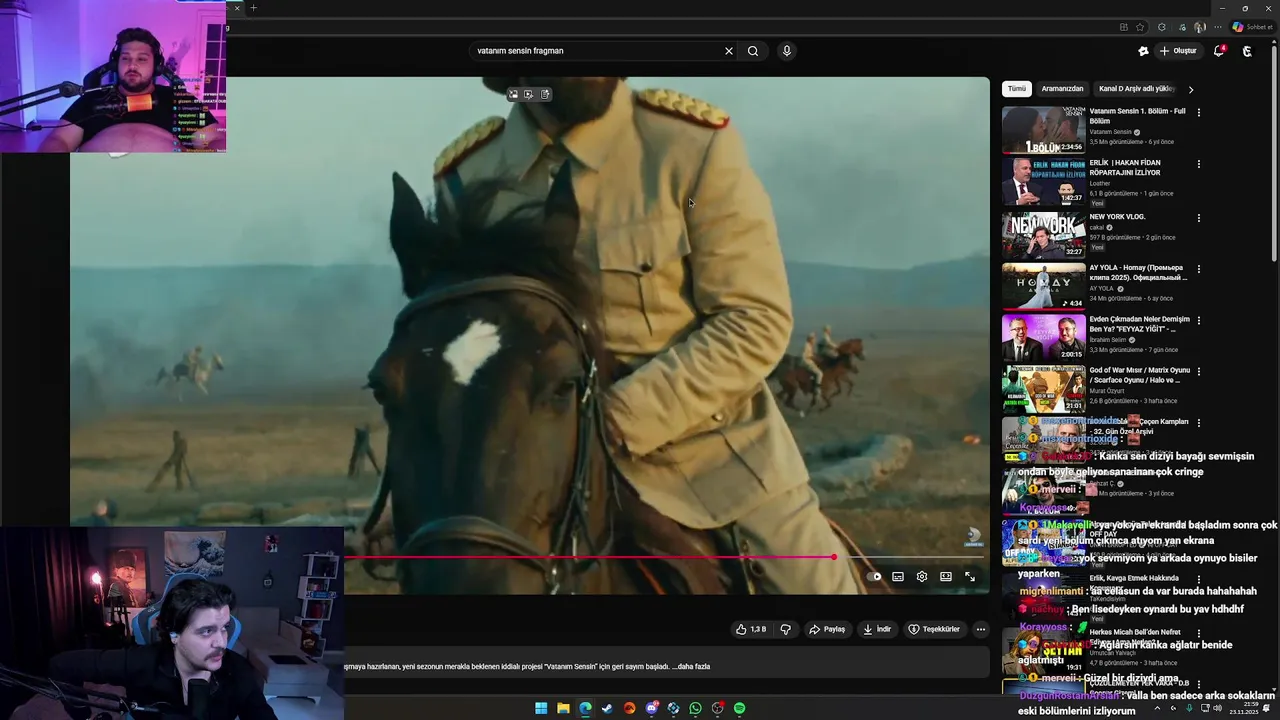Share video with Paylaş button

coord(827,629)
